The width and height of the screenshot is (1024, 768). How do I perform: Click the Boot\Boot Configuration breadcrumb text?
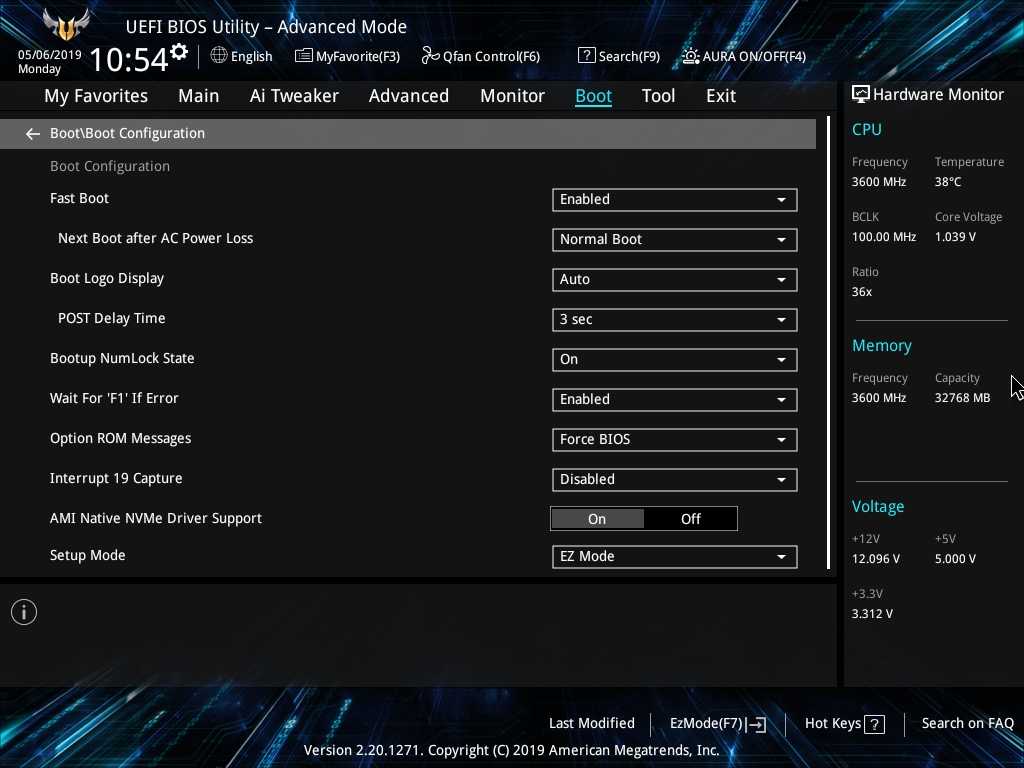[x=127, y=133]
